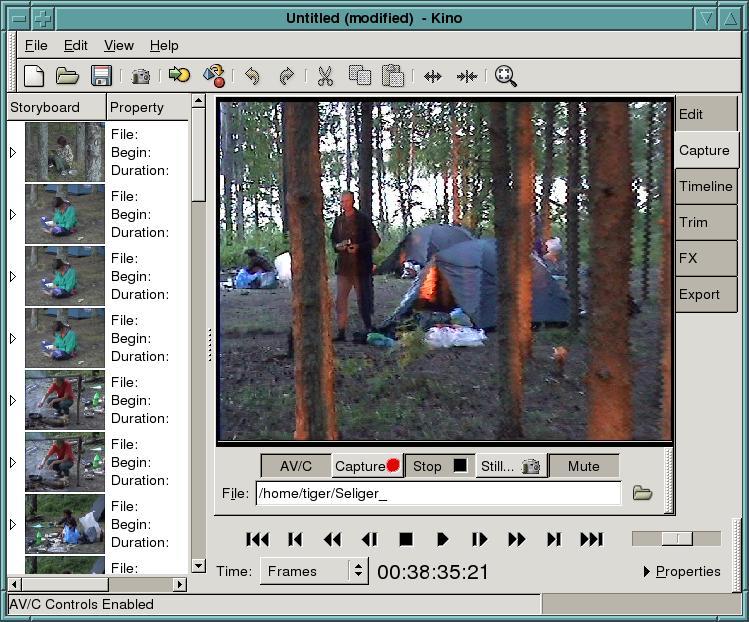This screenshot has height=622, width=749.
Task: Expand the Properties disclosure triangle
Action: (x=647, y=572)
